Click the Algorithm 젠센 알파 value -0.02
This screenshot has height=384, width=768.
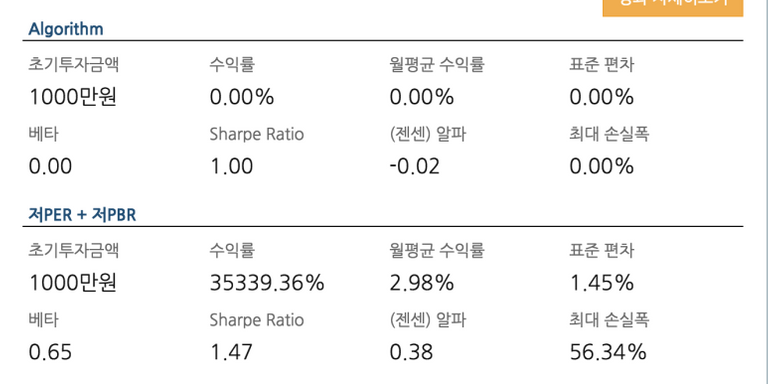[x=414, y=167]
